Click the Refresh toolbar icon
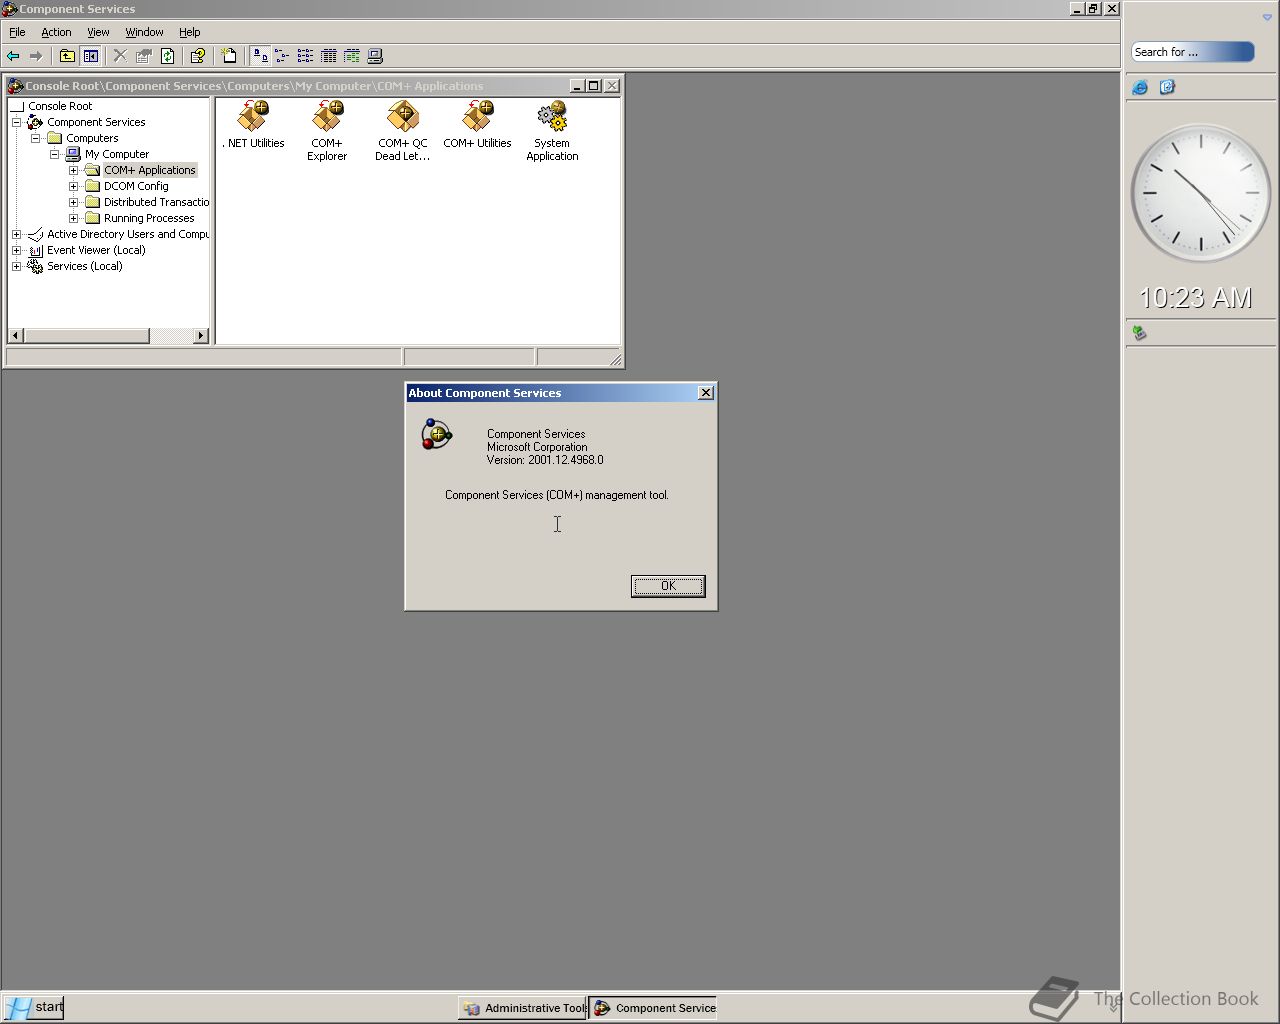 pos(168,56)
